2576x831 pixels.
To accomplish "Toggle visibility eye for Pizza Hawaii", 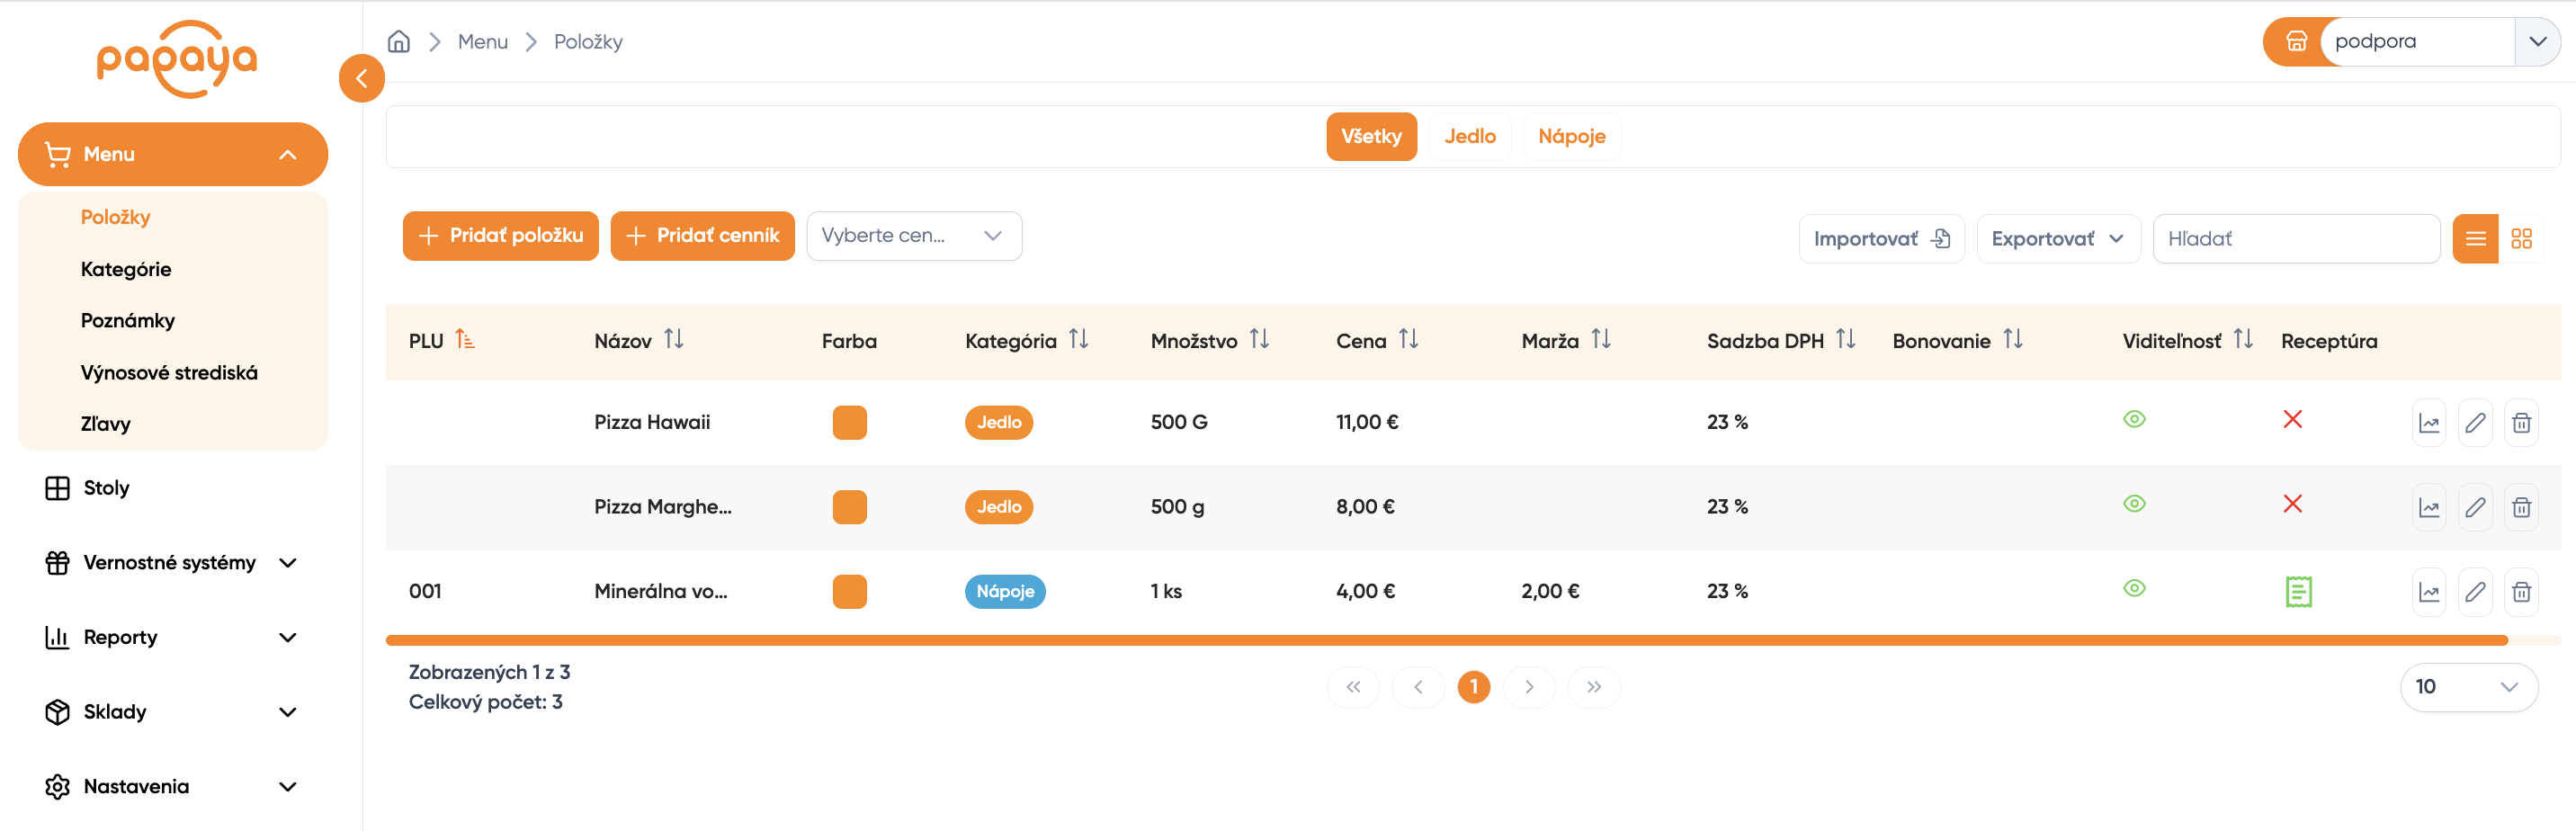I will click(2134, 419).
